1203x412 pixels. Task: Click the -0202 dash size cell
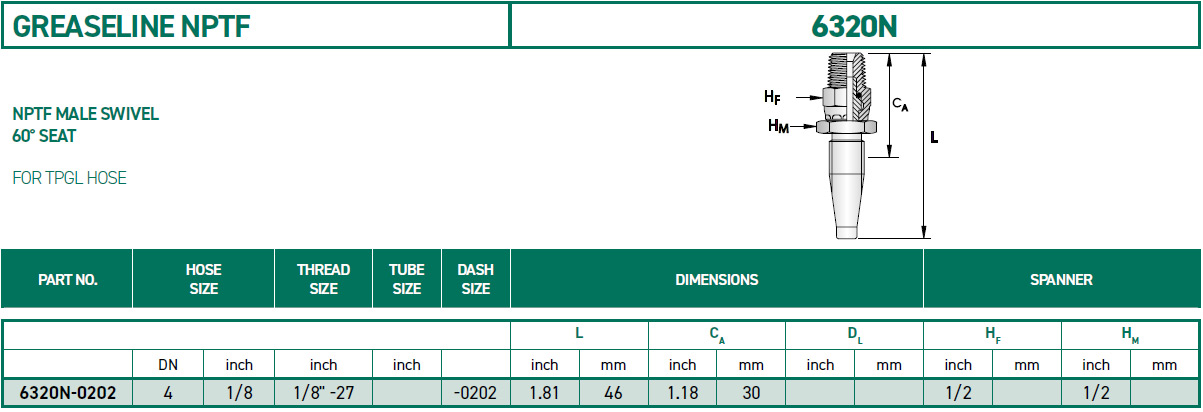pyautogui.click(x=475, y=394)
